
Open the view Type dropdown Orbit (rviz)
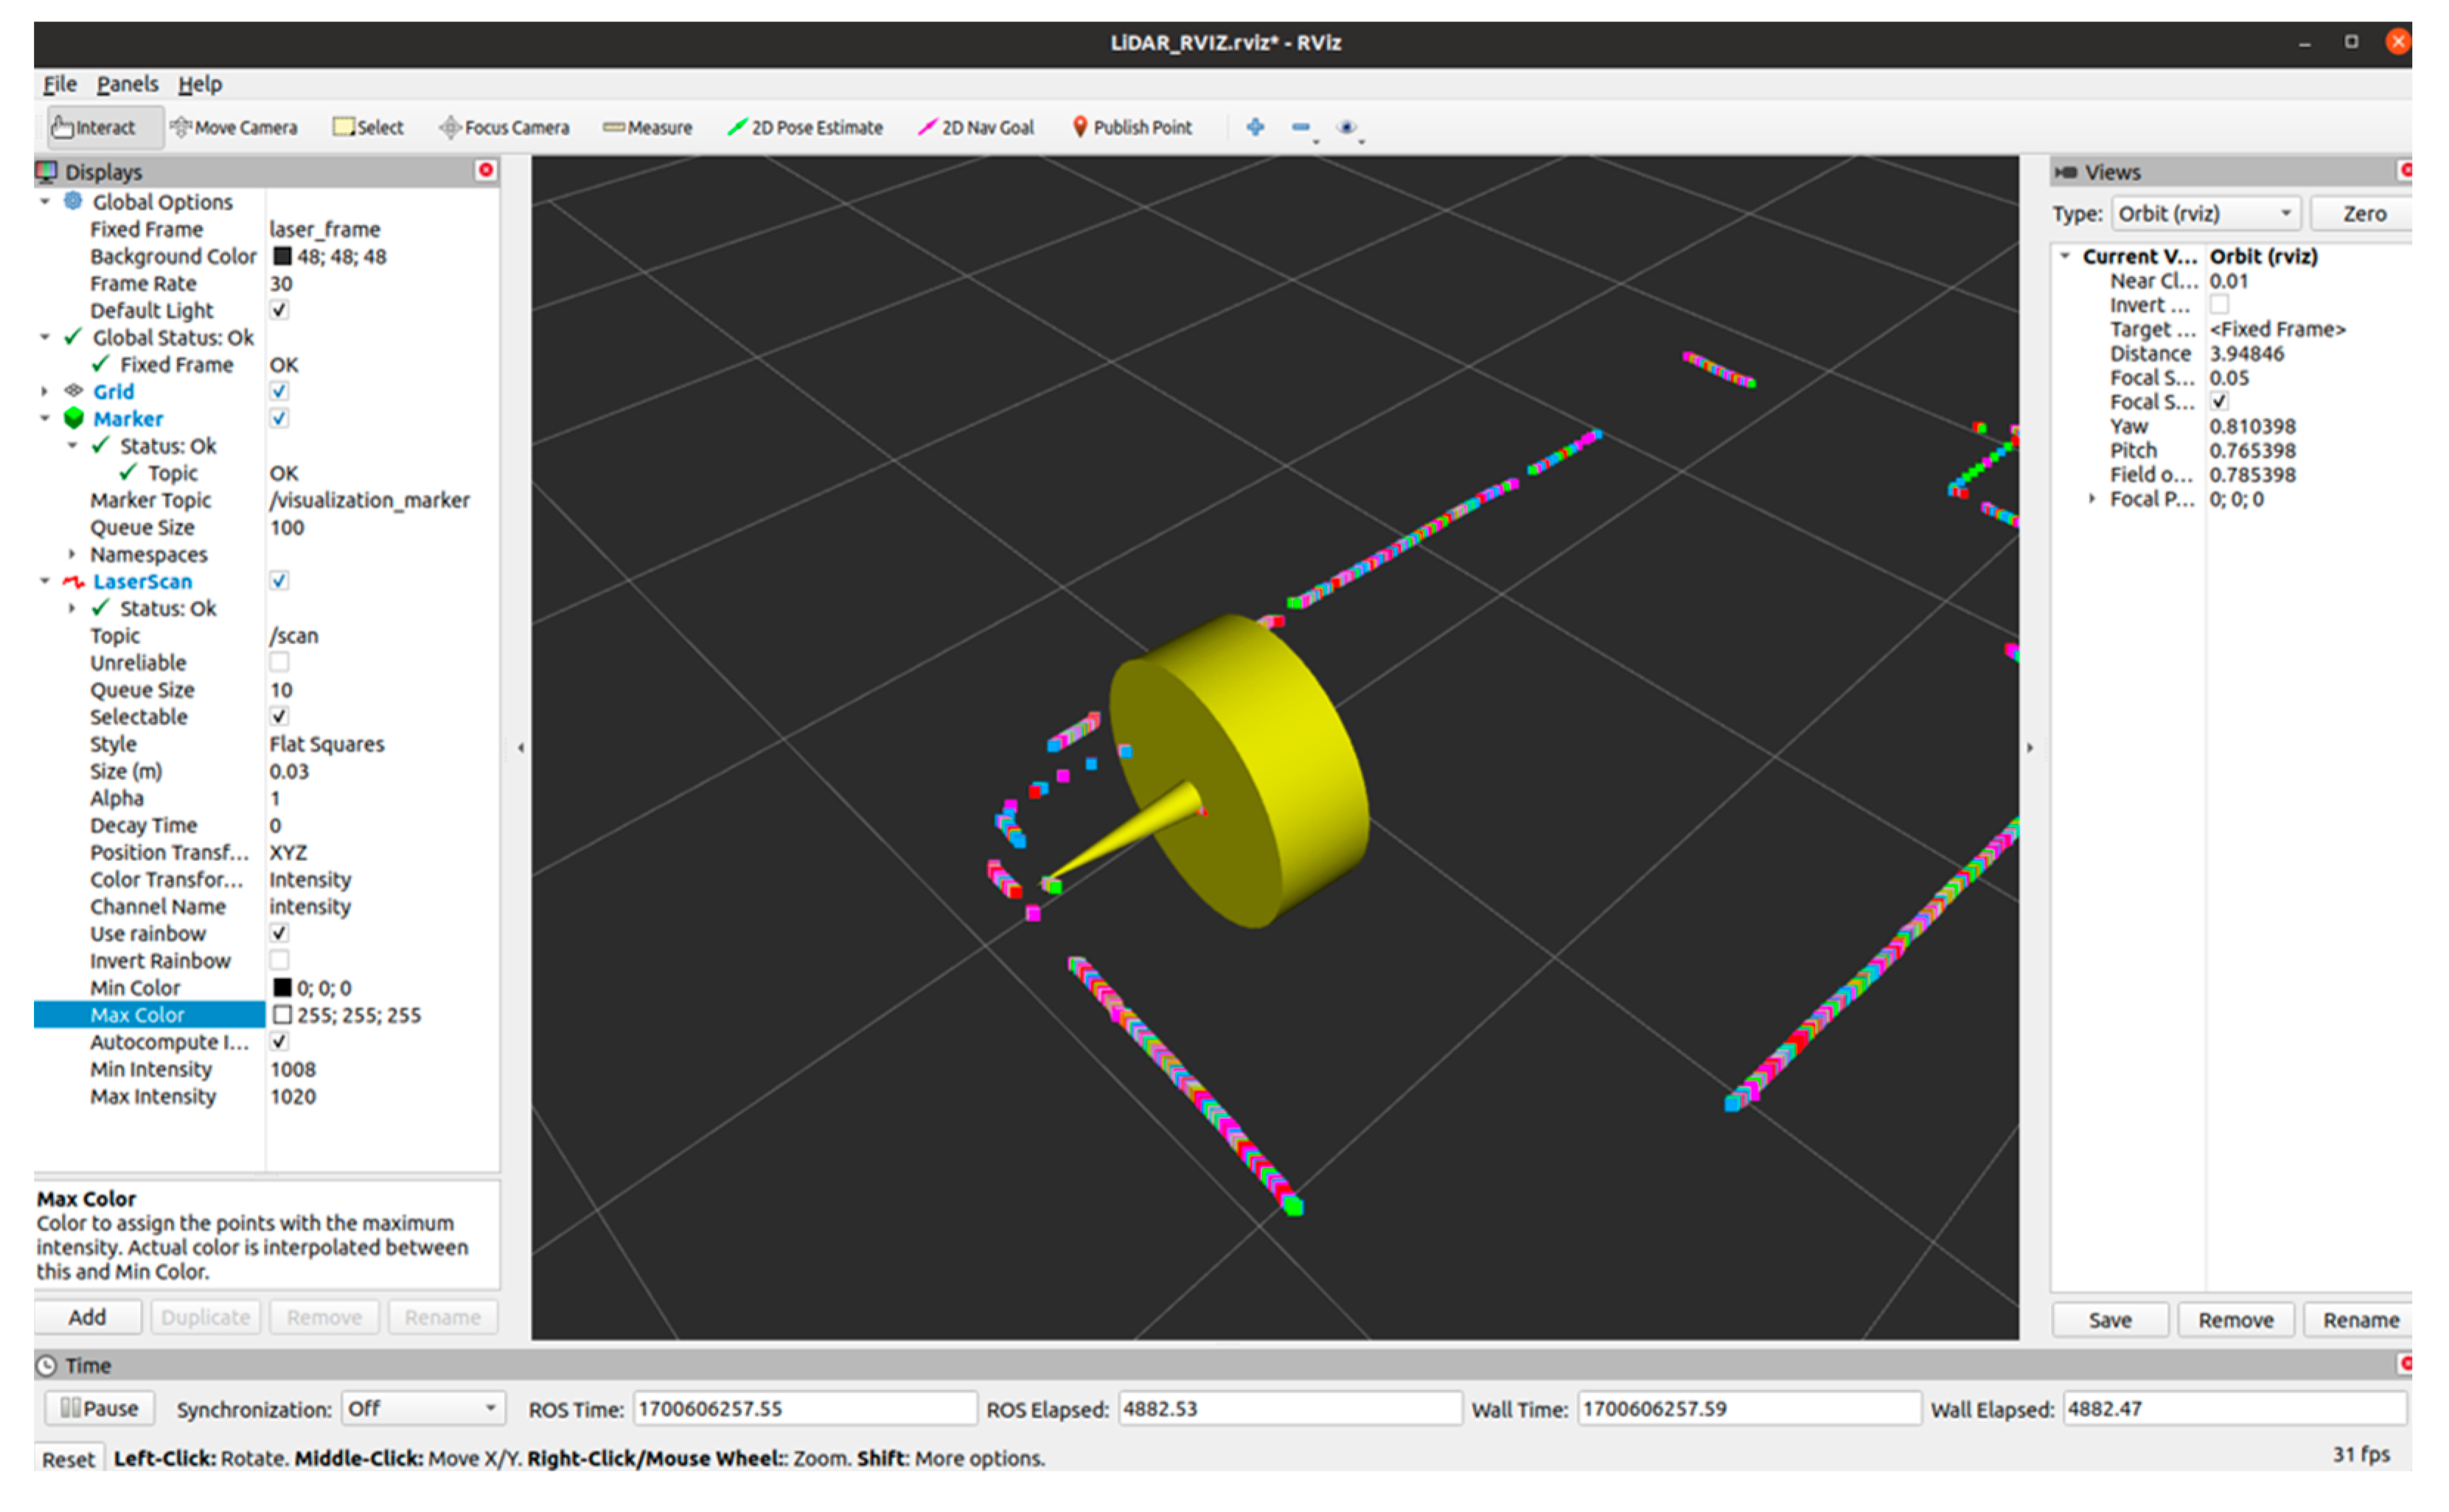[x=2204, y=213]
